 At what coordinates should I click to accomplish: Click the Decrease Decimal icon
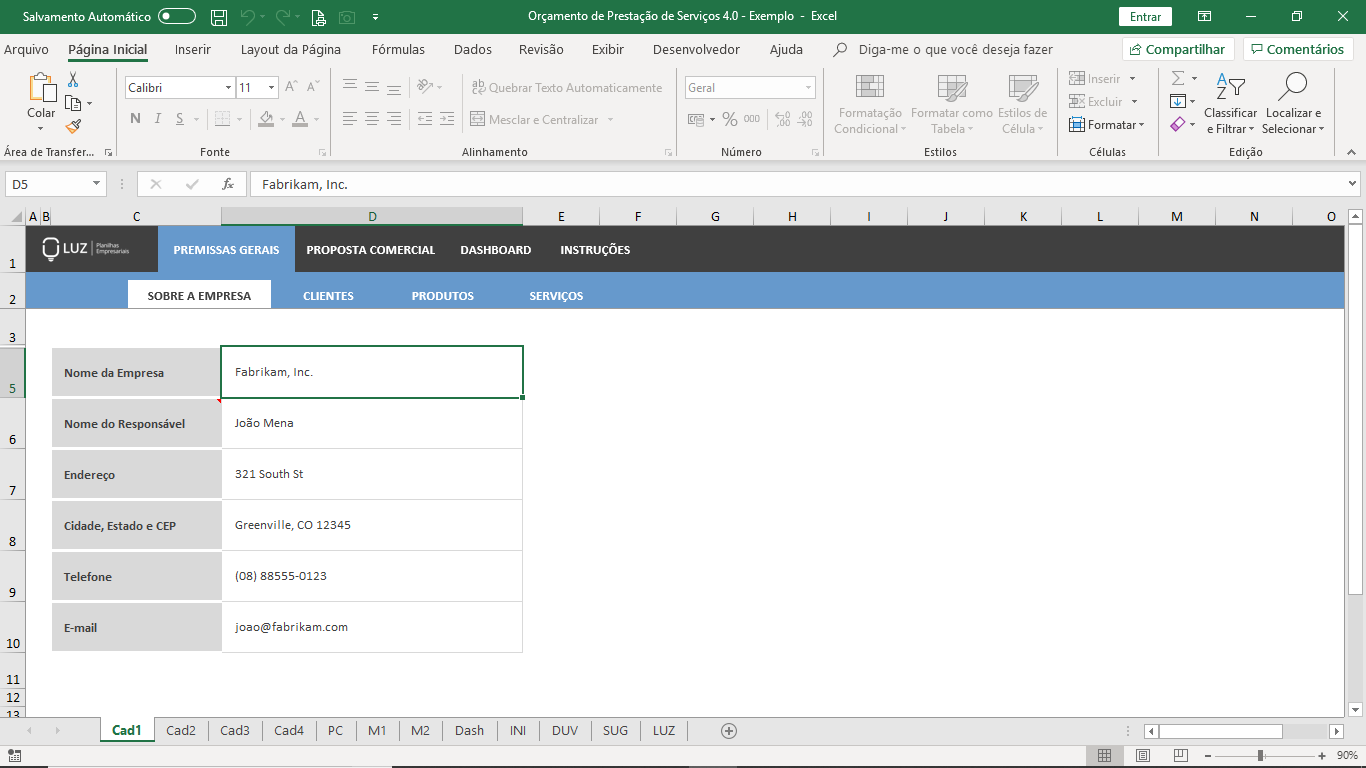[804, 119]
